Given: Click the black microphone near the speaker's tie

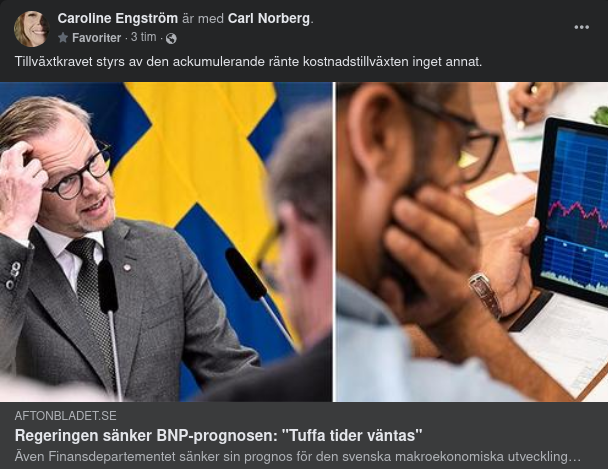Looking at the screenshot, I should (x=108, y=286).
